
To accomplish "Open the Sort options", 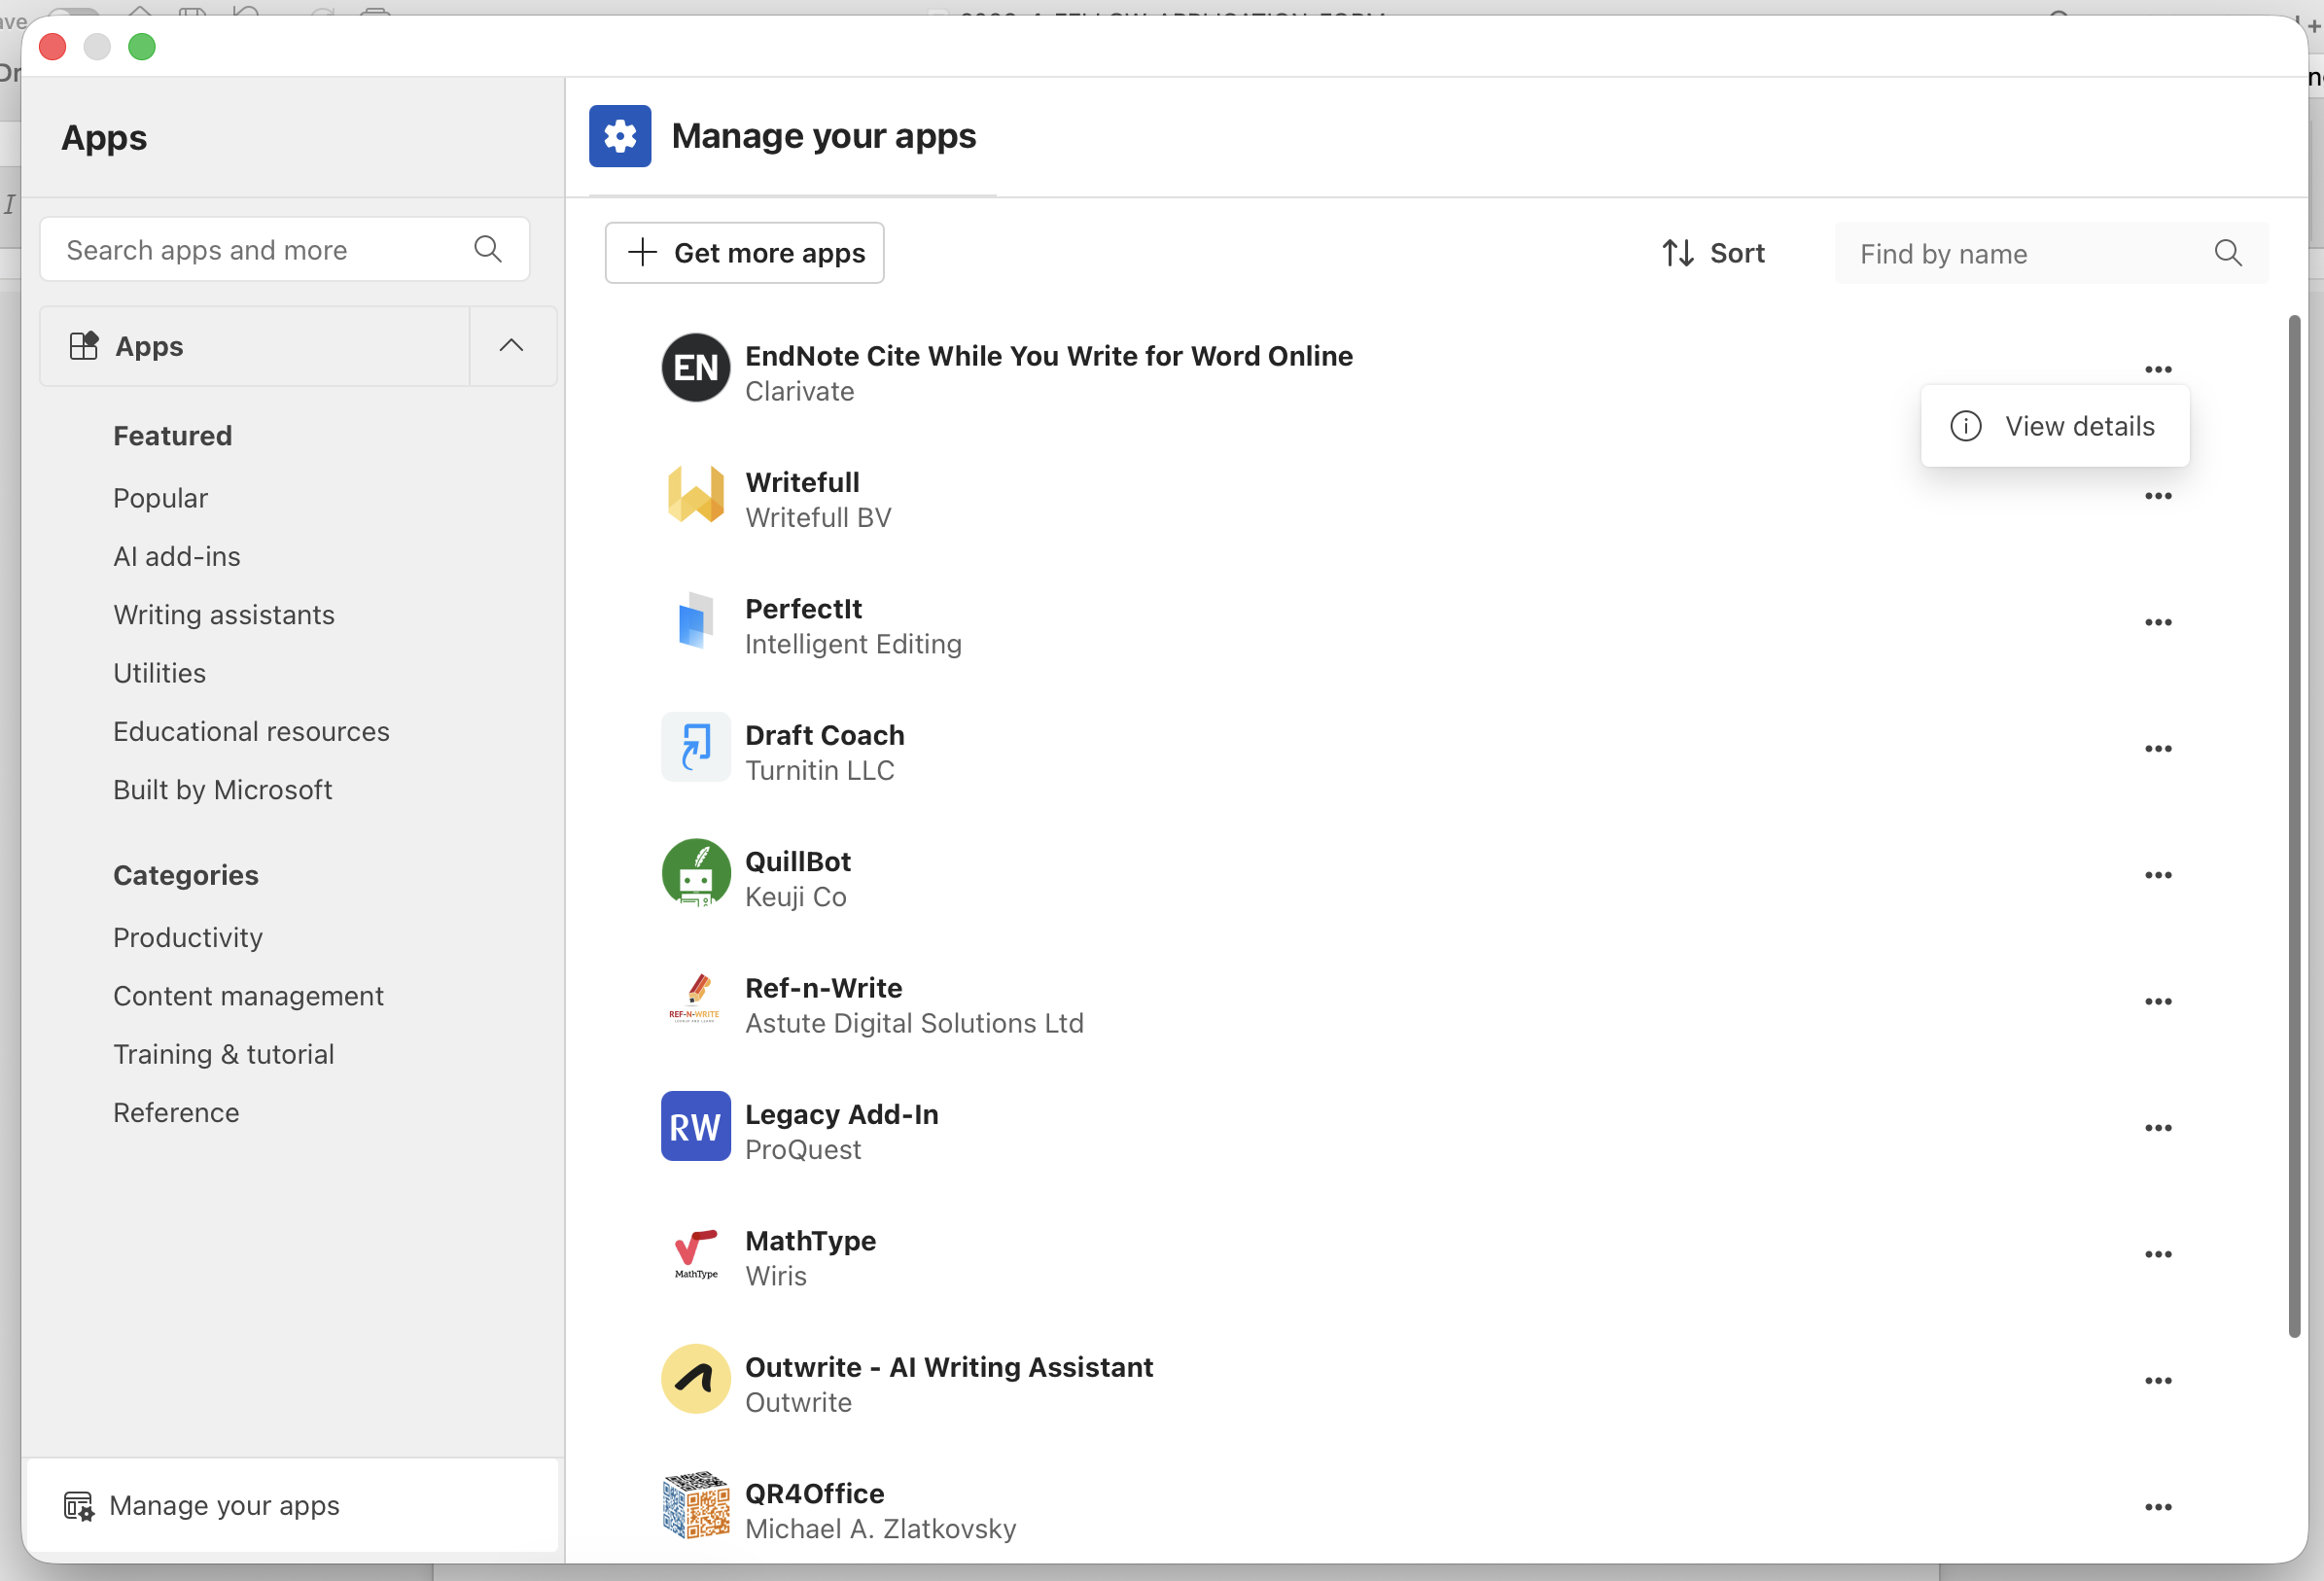I will tap(1713, 253).
